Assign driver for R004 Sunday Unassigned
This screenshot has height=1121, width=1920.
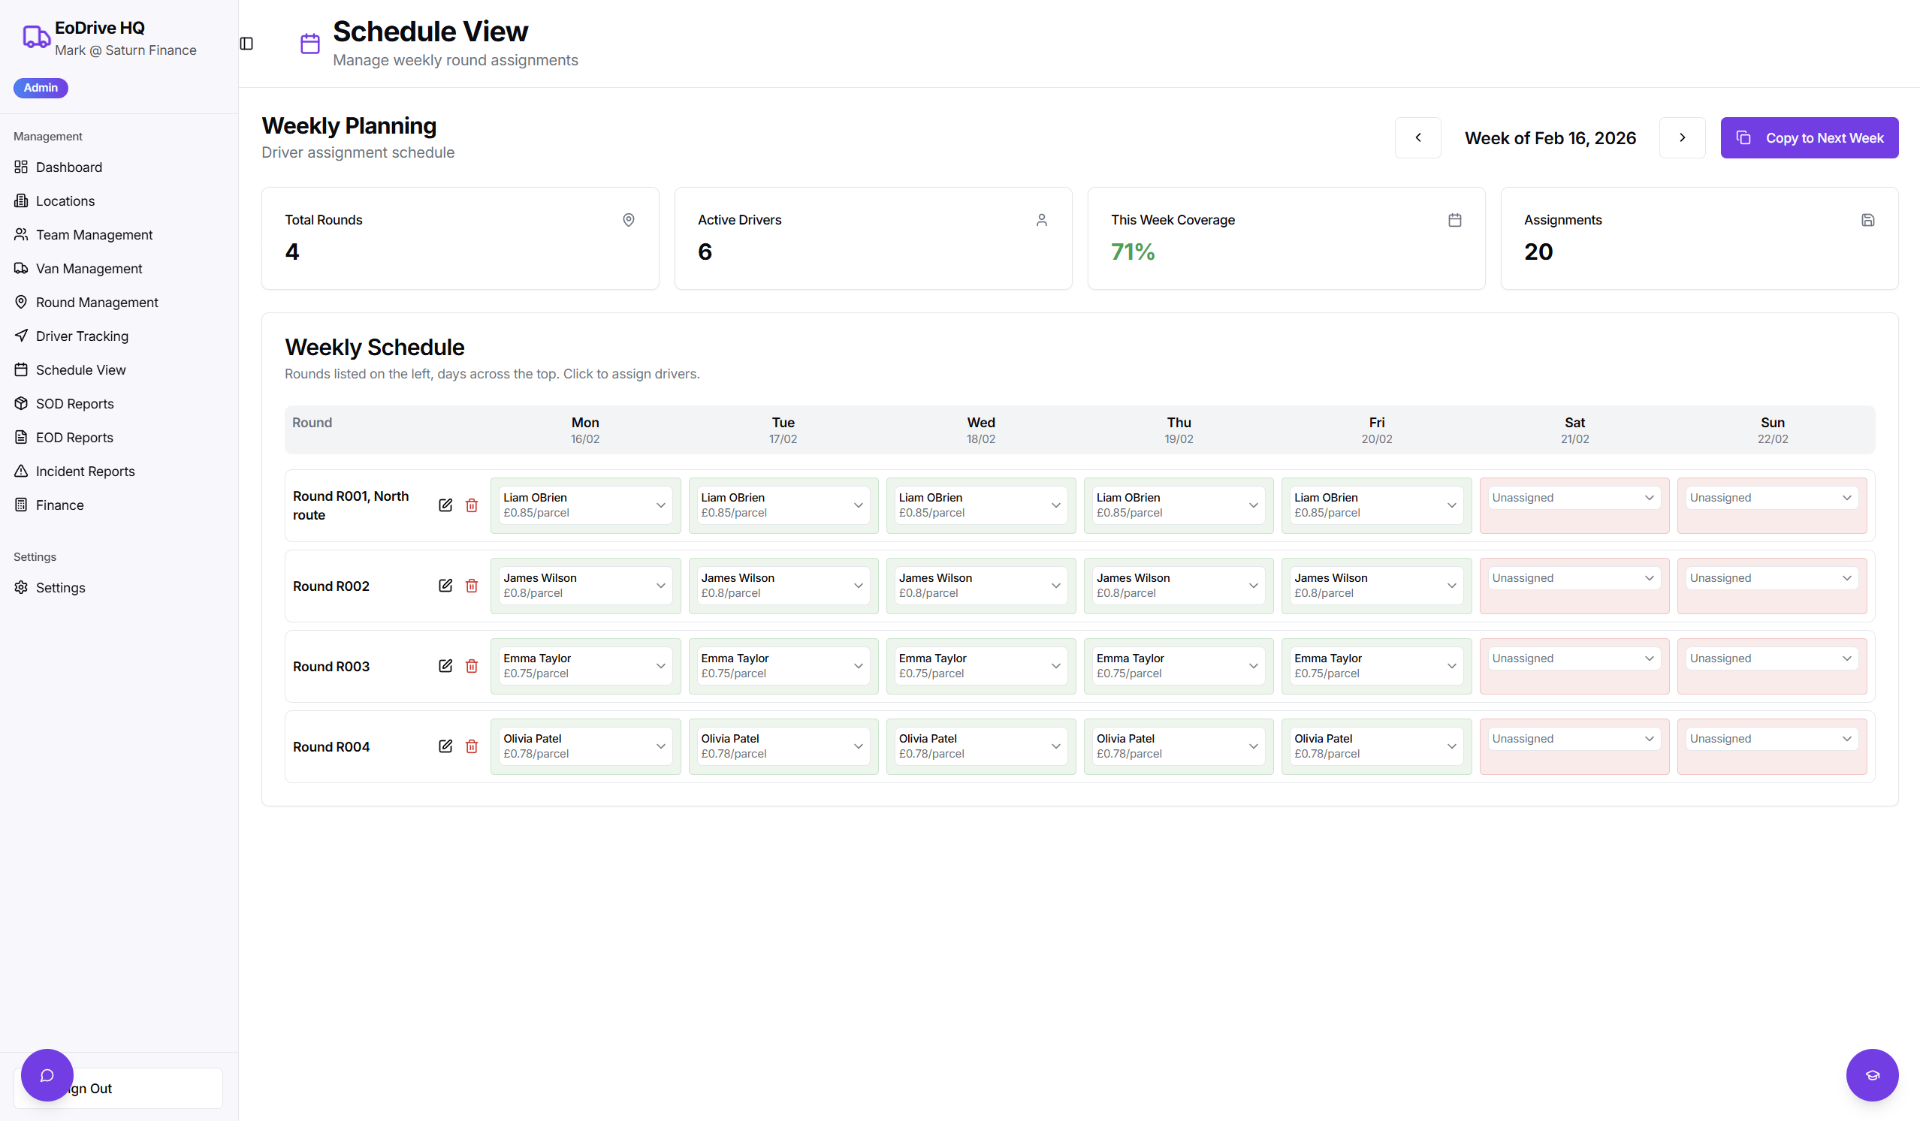coord(1772,739)
